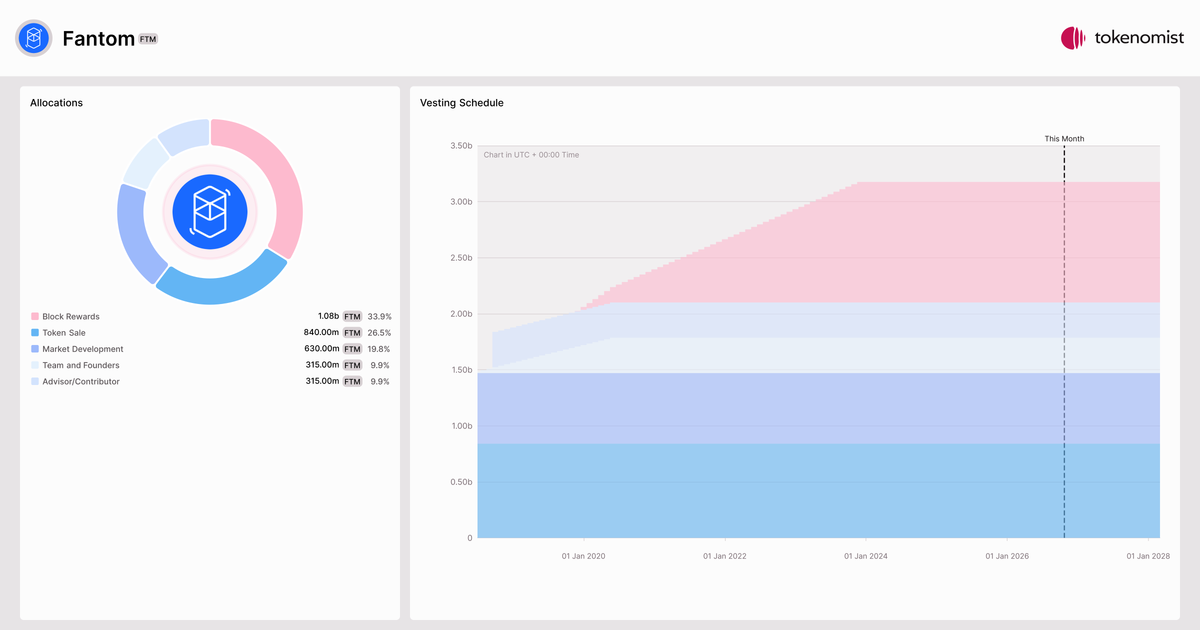
Task: Click FTM badge in Market Development row
Action: click(x=352, y=349)
